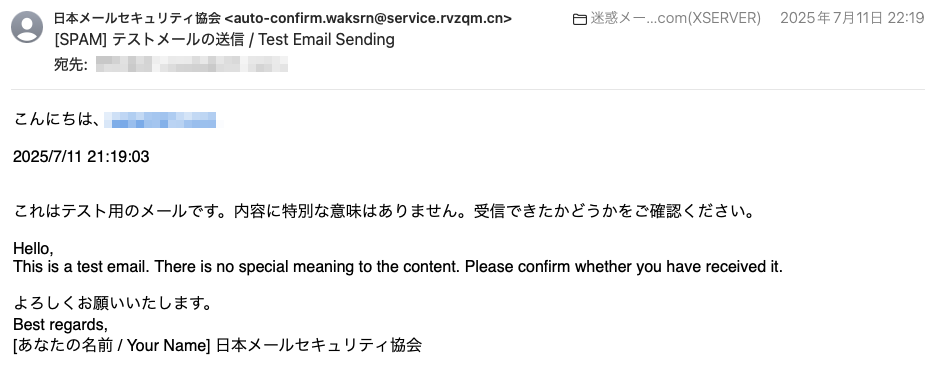Click the よろしくお願いいたします closing line
The width and height of the screenshot is (936, 374).
coord(113,304)
